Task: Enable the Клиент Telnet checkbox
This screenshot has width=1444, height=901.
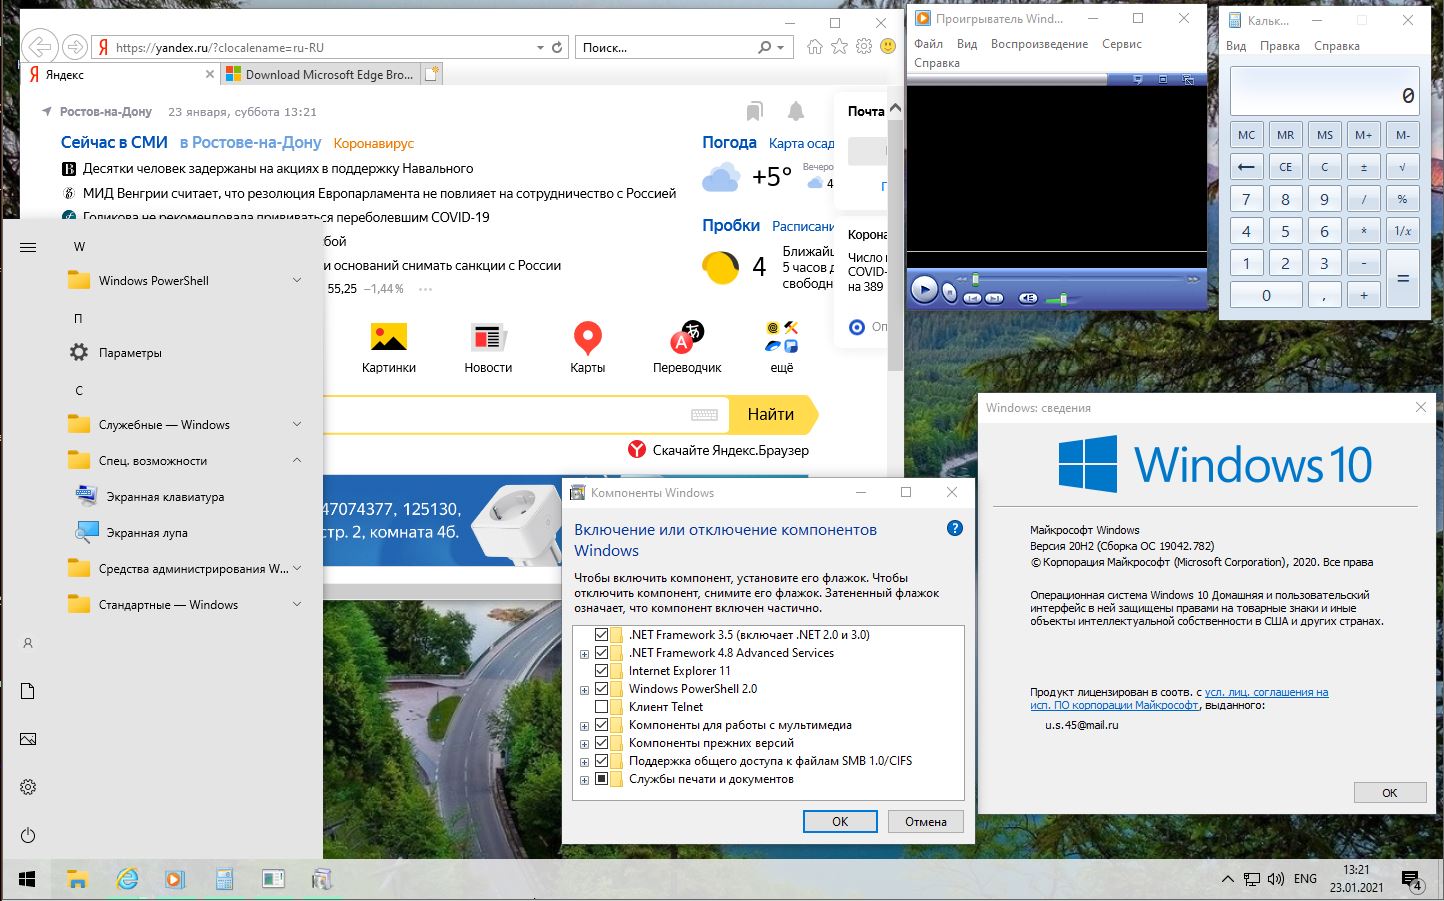Action: 601,707
